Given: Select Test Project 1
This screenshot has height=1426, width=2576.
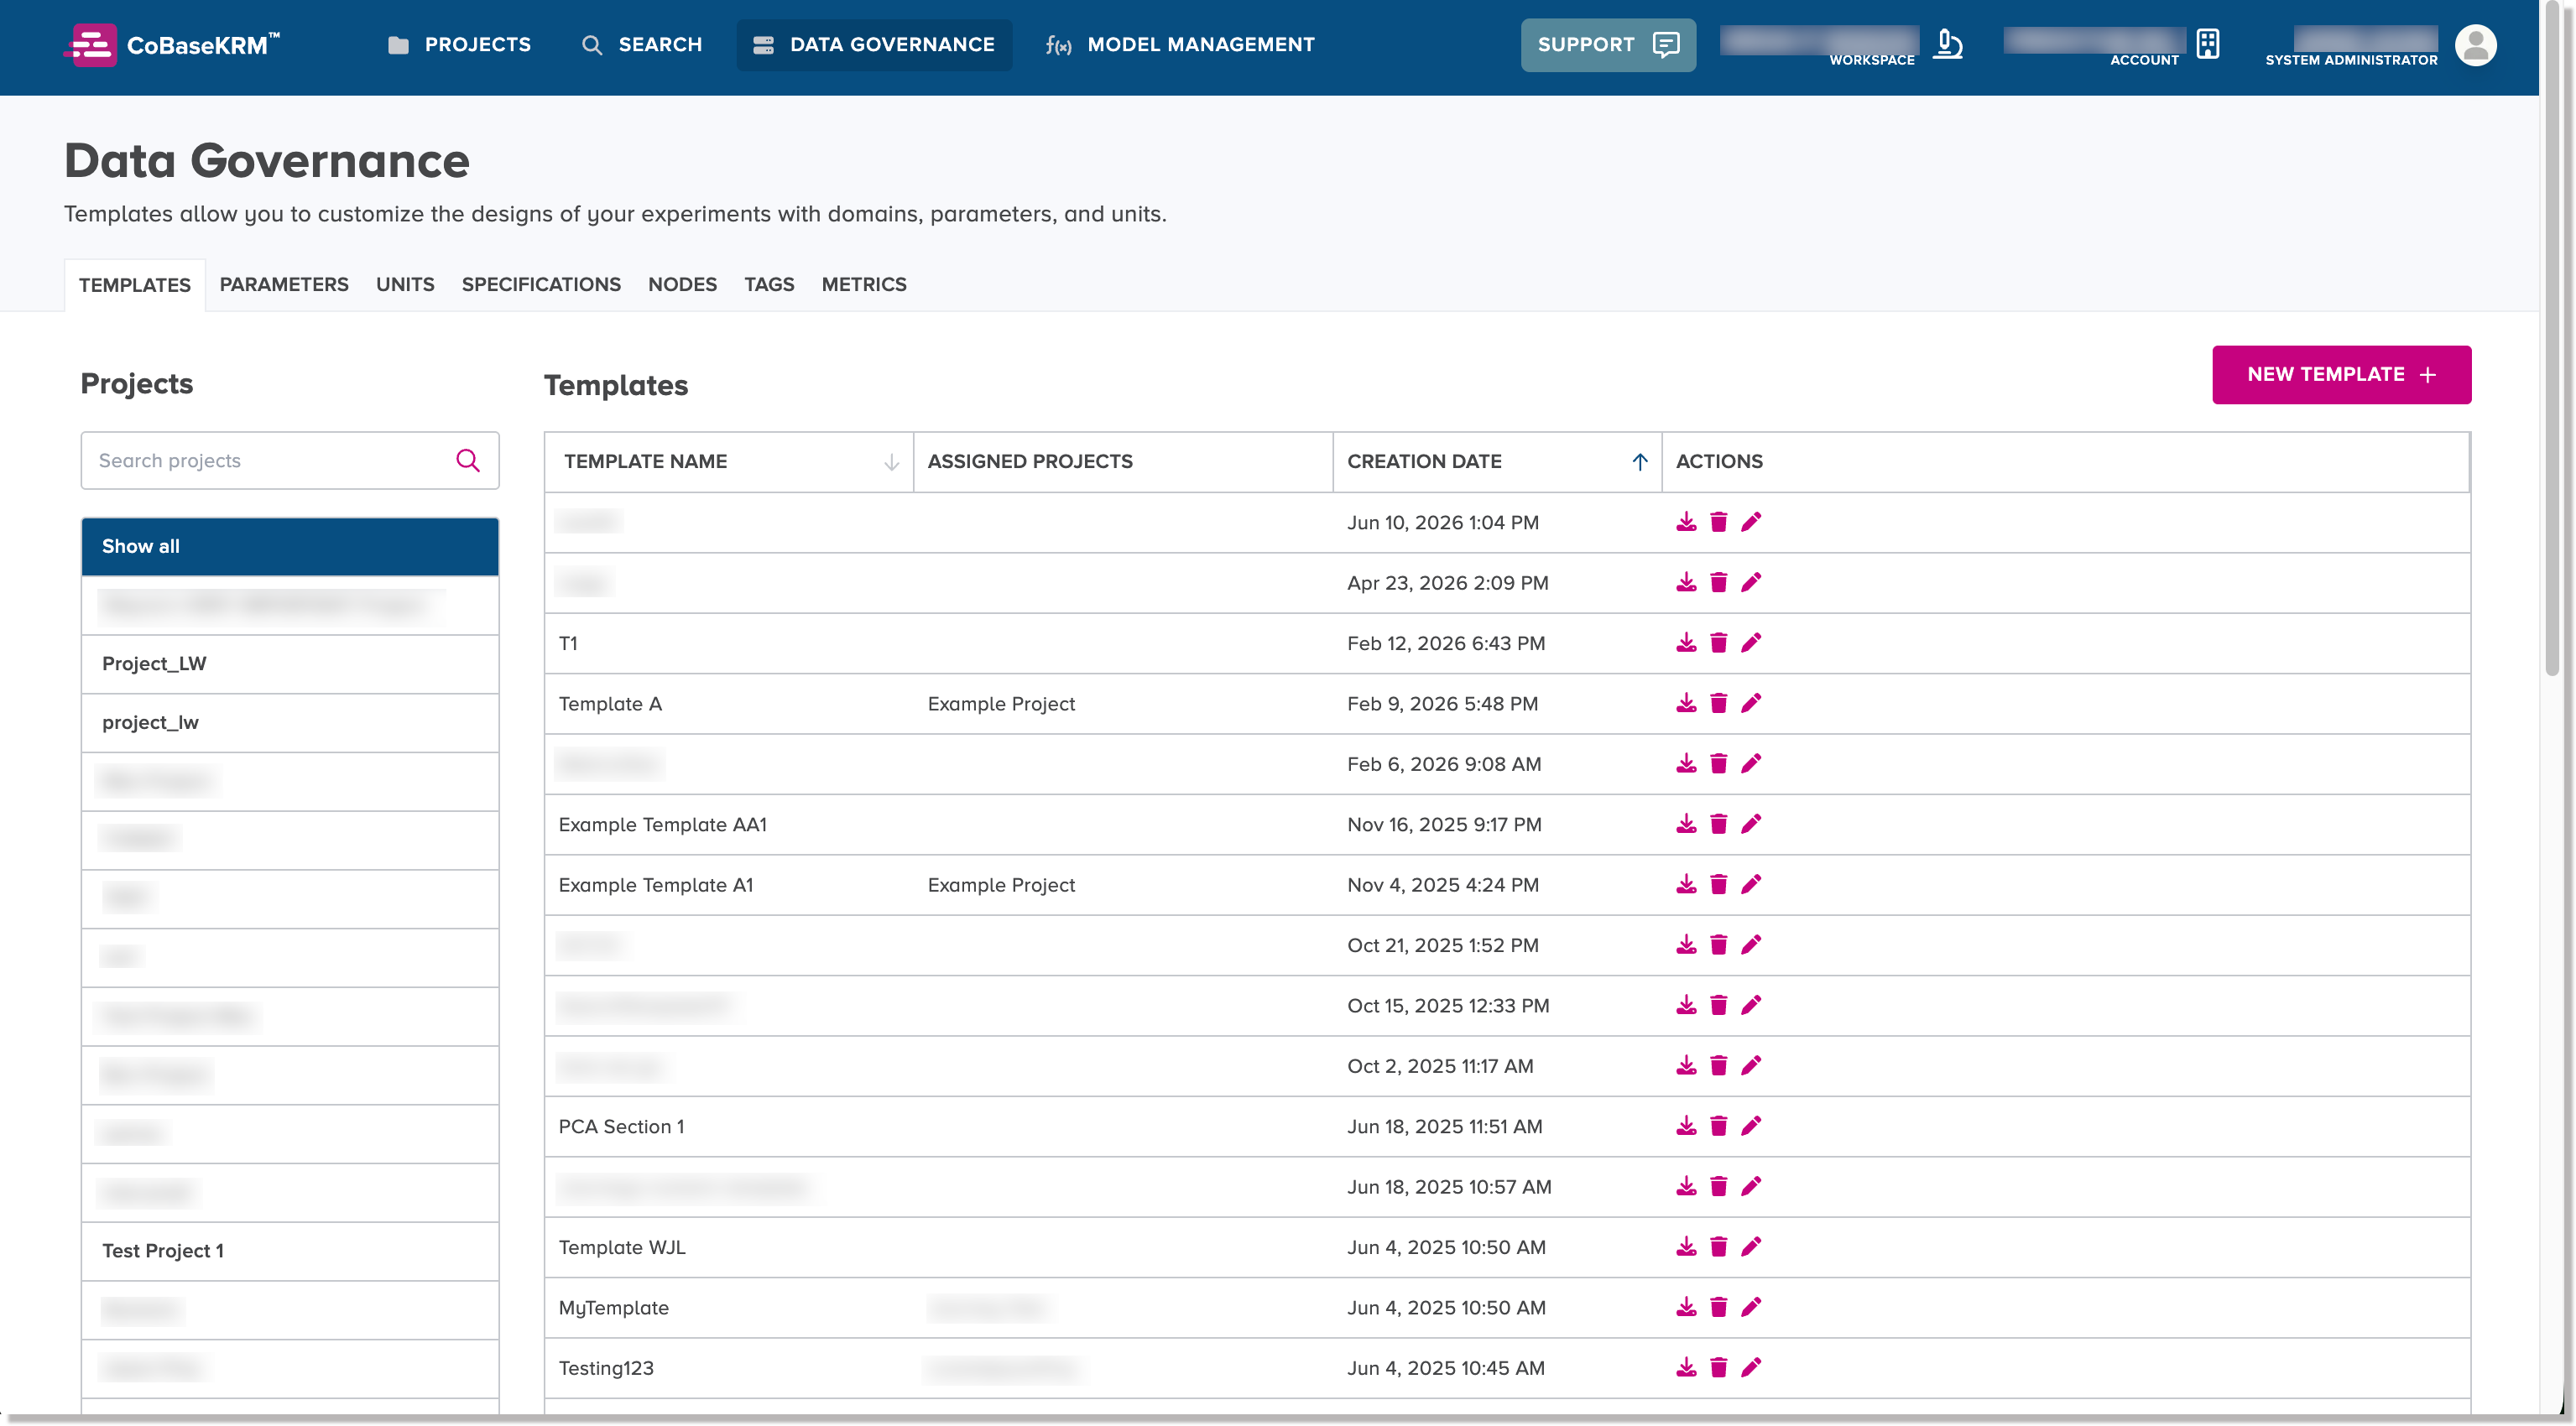Looking at the screenshot, I should pyautogui.click(x=290, y=1251).
